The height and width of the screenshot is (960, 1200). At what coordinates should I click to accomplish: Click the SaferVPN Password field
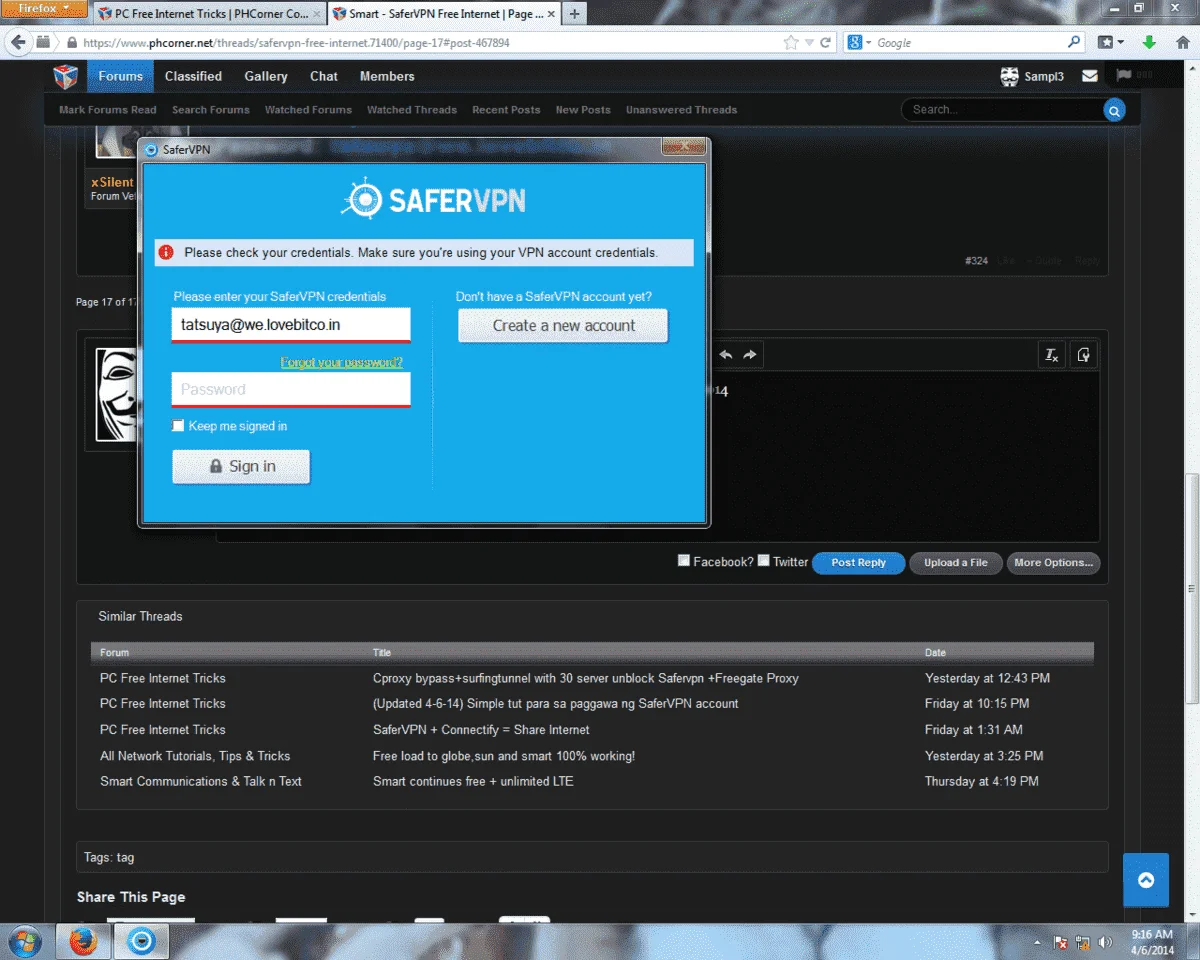coord(291,390)
